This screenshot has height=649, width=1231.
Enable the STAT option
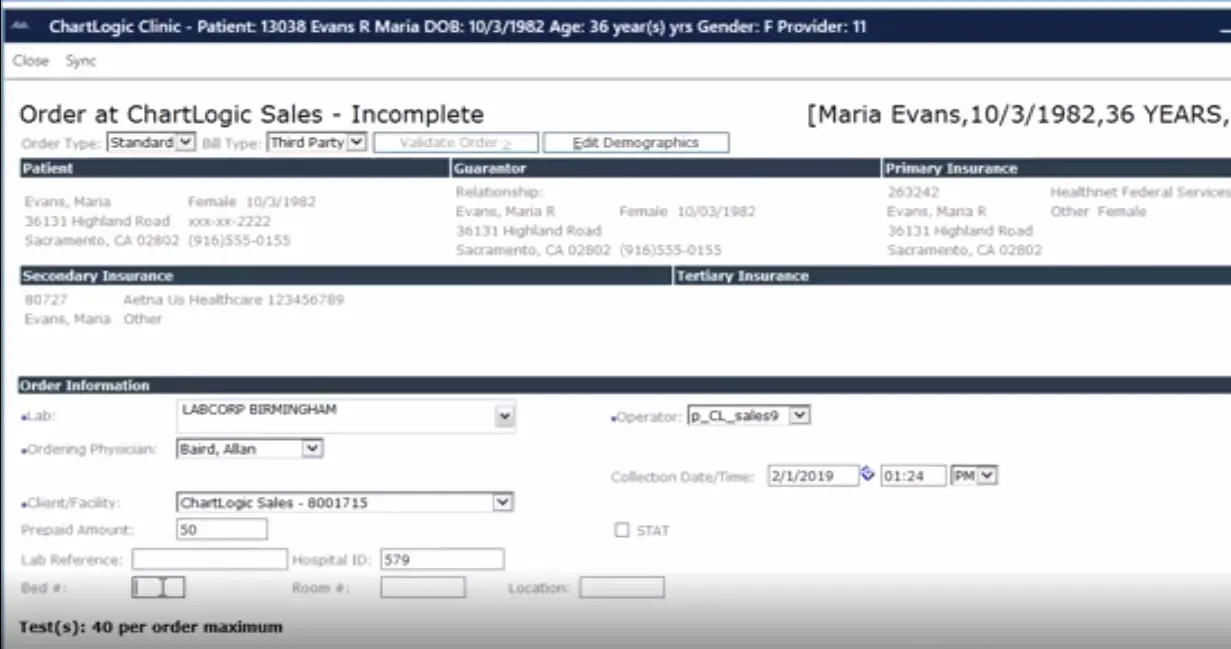pos(622,530)
